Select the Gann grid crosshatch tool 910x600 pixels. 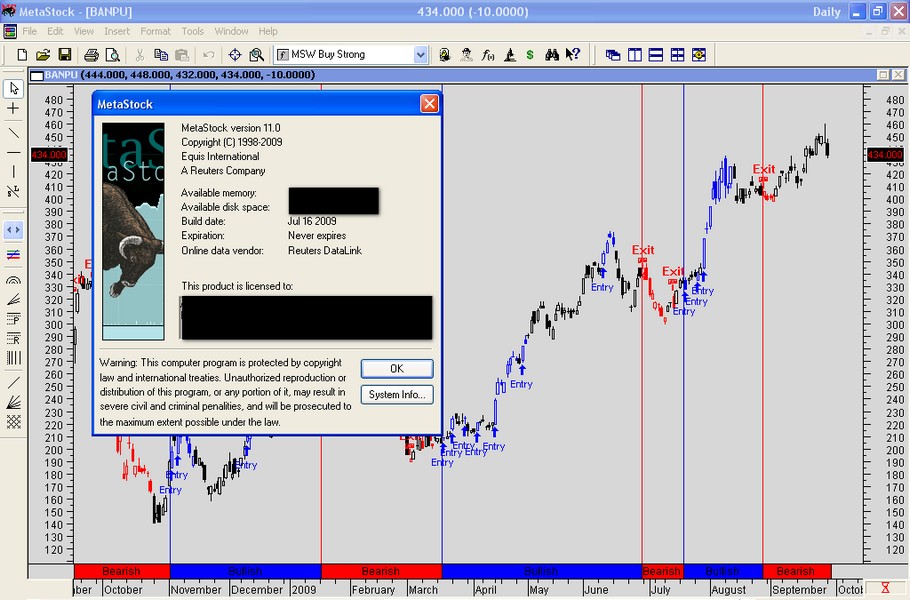13,422
